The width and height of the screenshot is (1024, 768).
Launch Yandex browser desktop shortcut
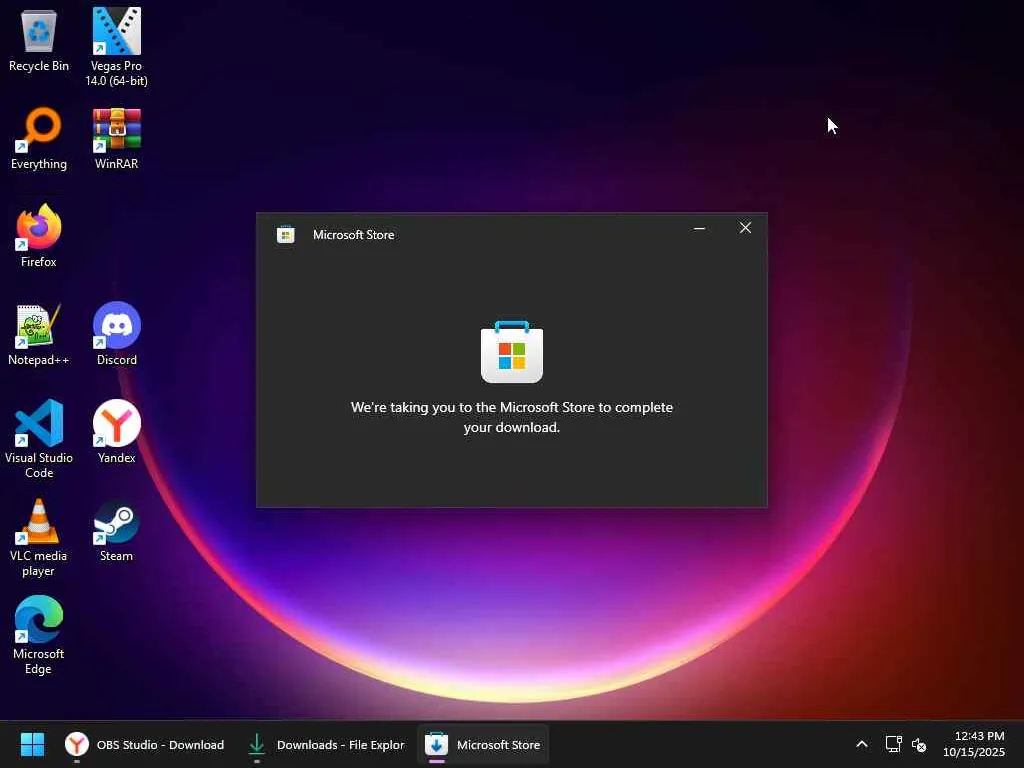click(x=116, y=432)
